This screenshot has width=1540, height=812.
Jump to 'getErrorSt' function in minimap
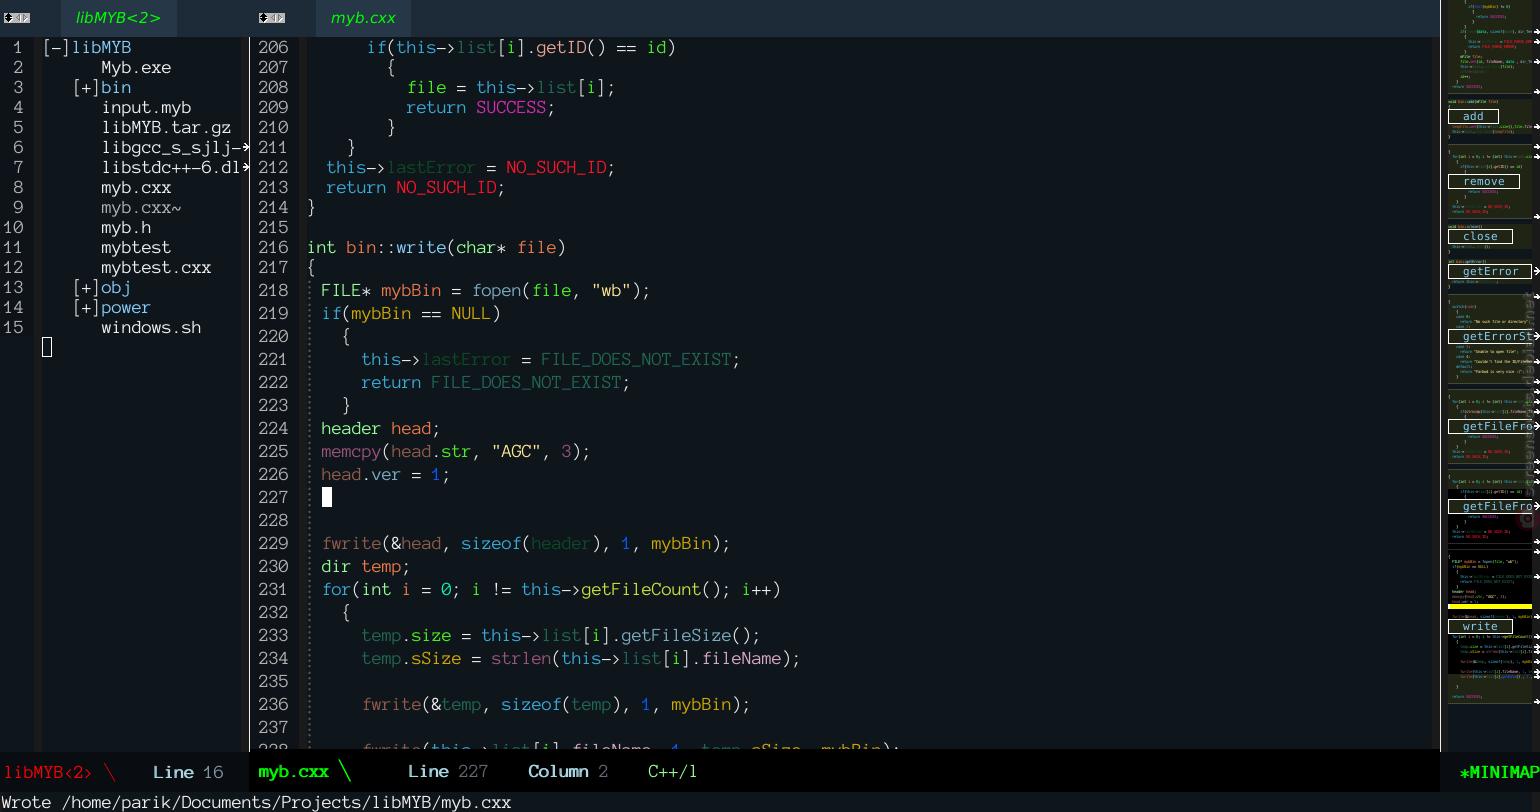(1490, 336)
